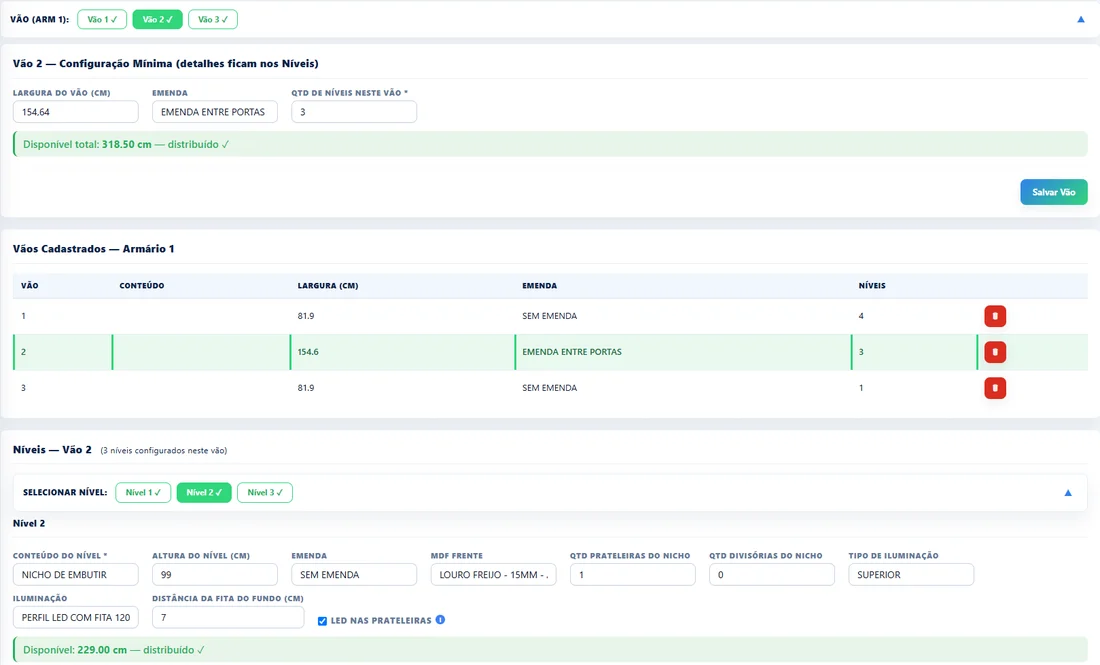Click SEM EMENDA in the vão 3 row
The width and height of the screenshot is (1100, 665).
549,388
